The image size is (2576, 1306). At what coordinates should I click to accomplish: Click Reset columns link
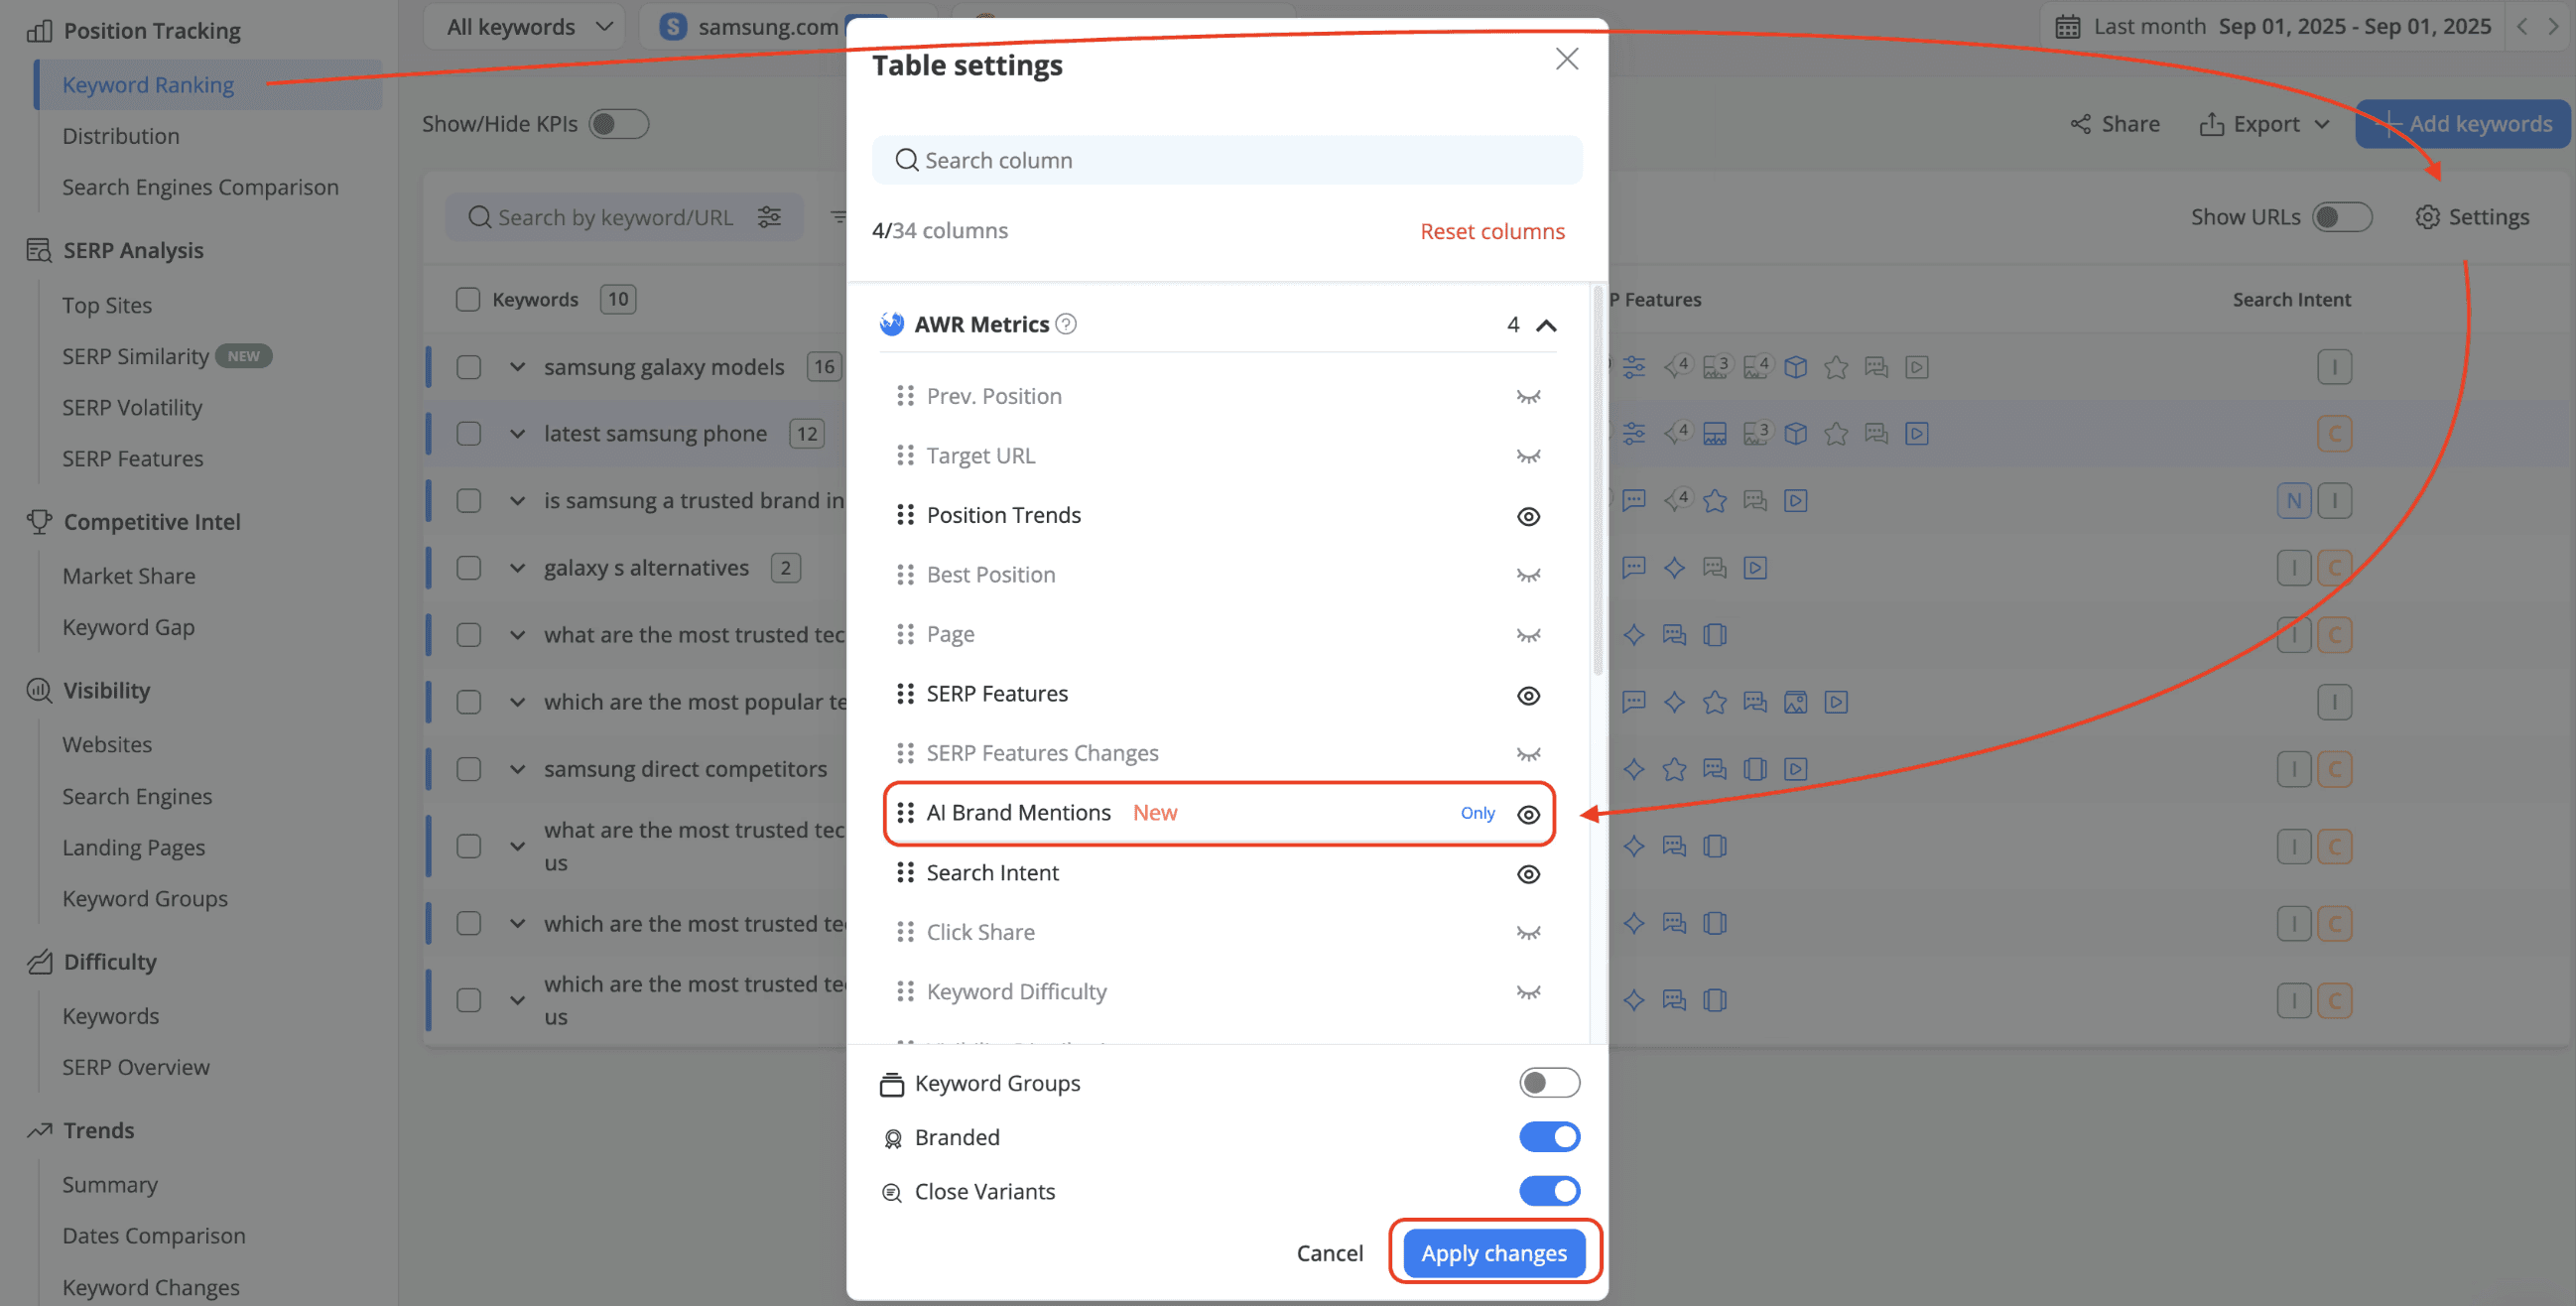coord(1492,231)
